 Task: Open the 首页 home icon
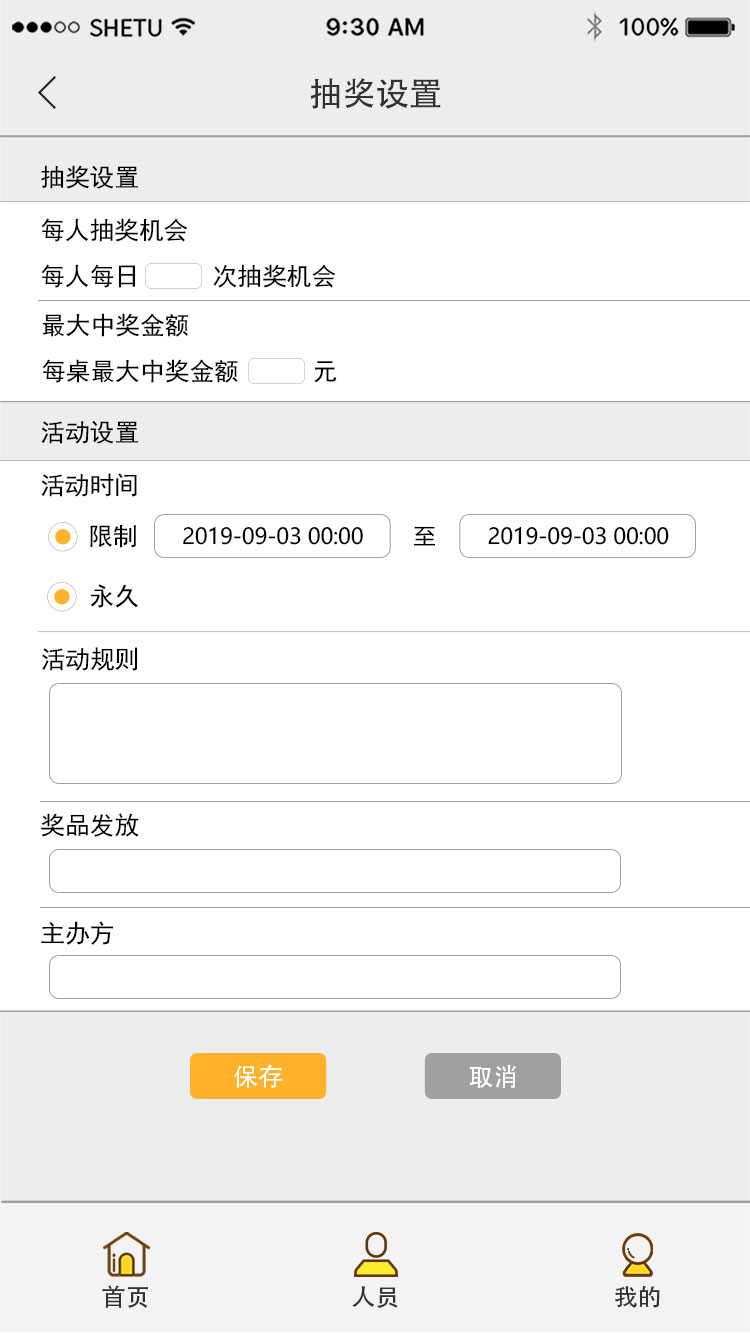(x=126, y=1254)
